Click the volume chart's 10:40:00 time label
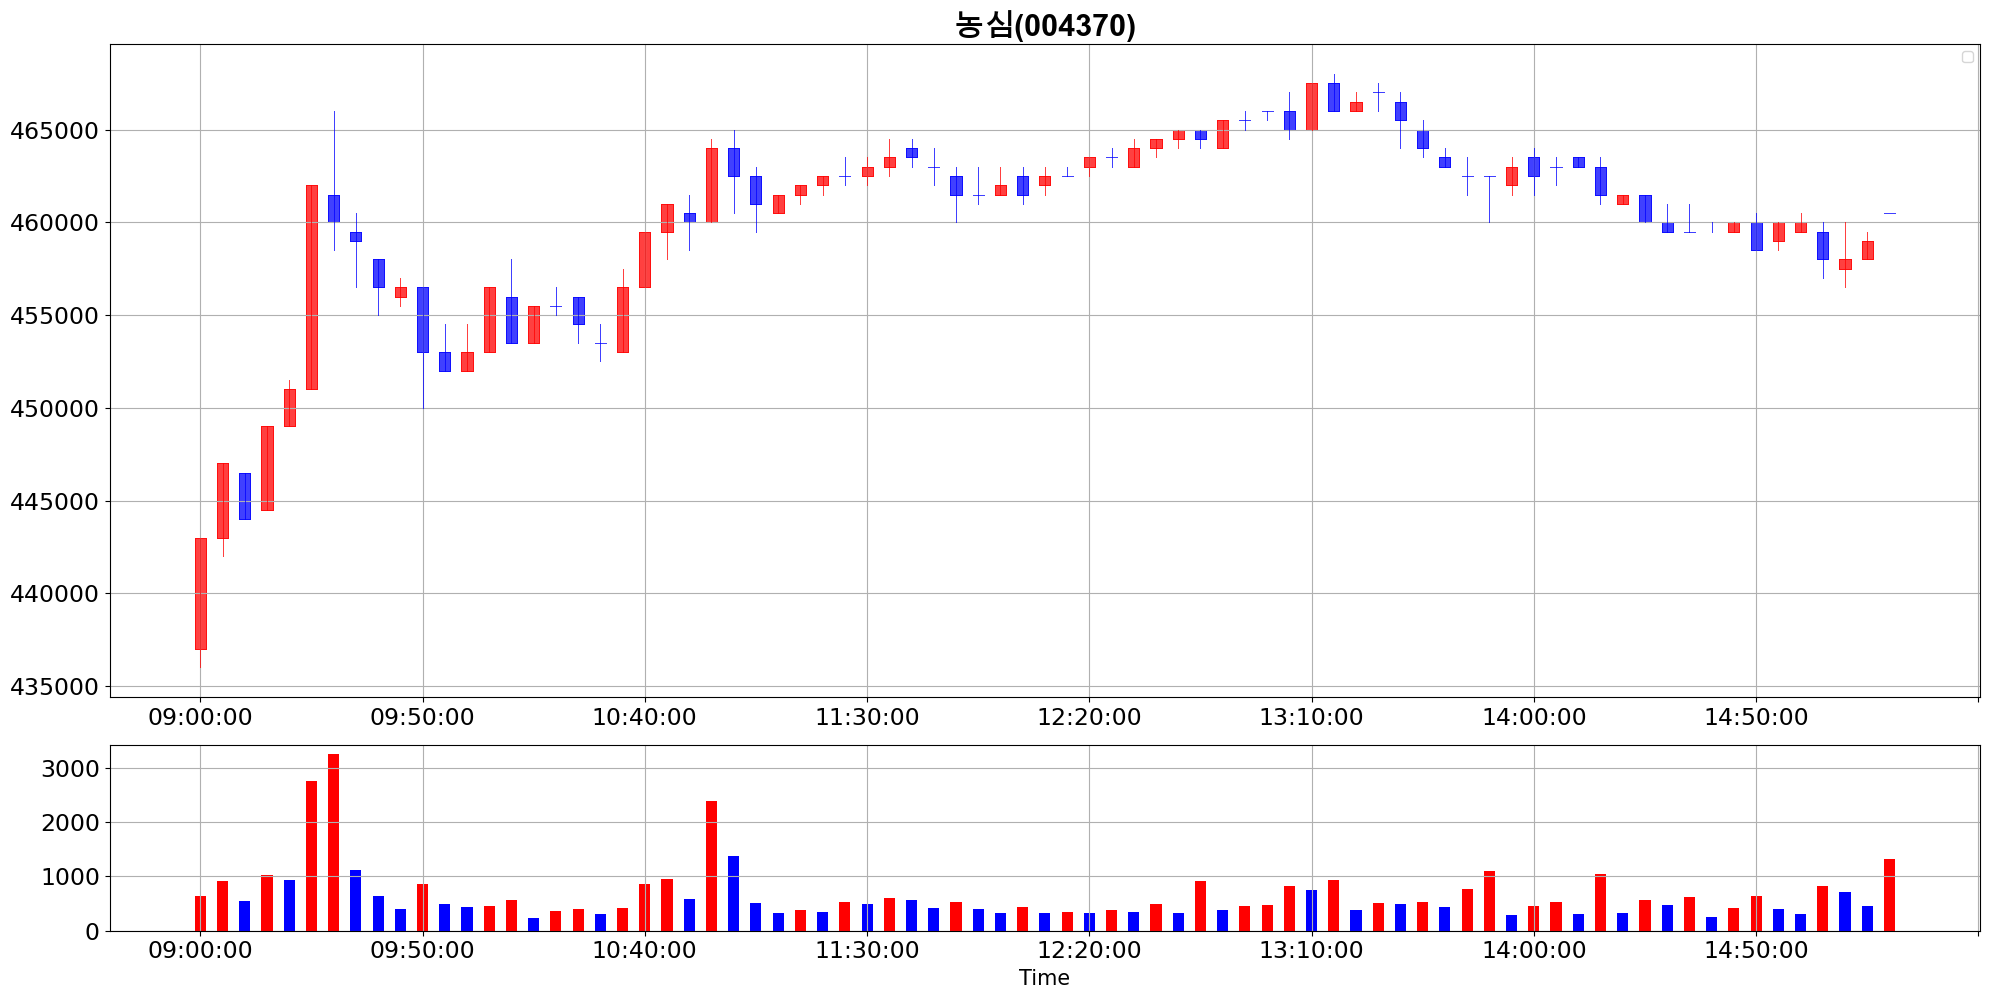The image size is (1989, 999). pos(644,950)
